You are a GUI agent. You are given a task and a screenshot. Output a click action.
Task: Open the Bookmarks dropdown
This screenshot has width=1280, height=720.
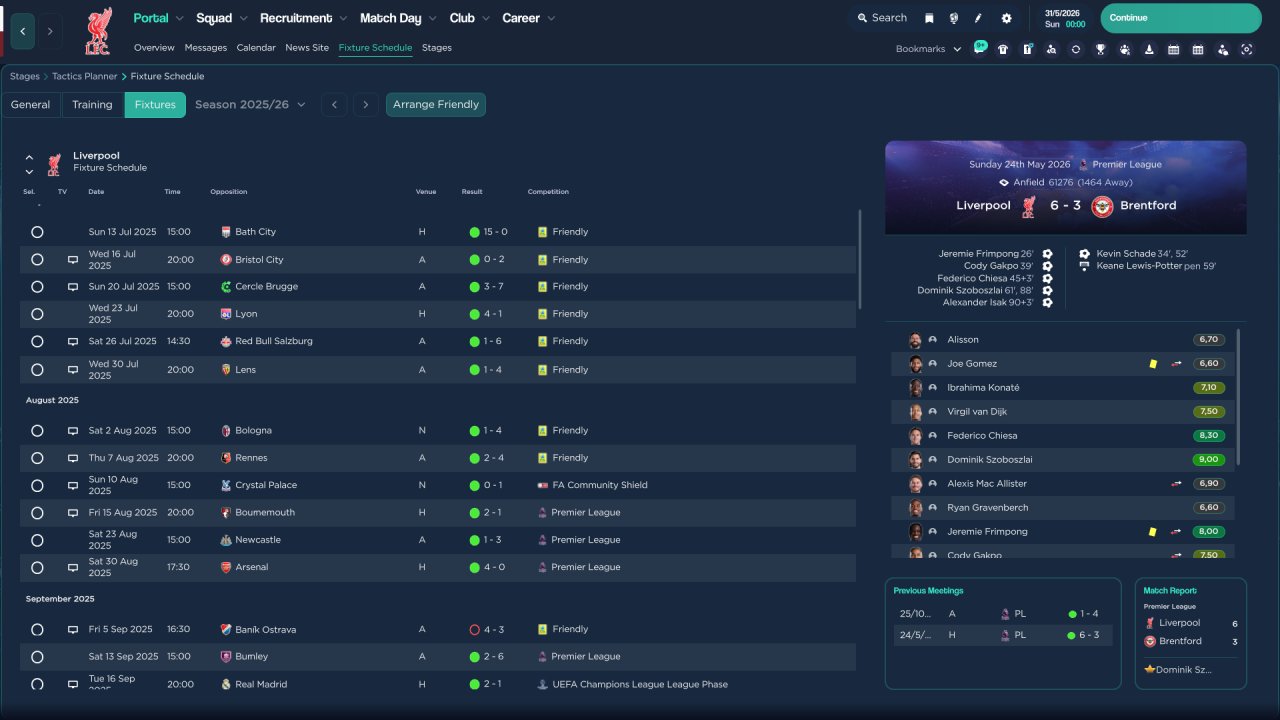click(x=928, y=49)
